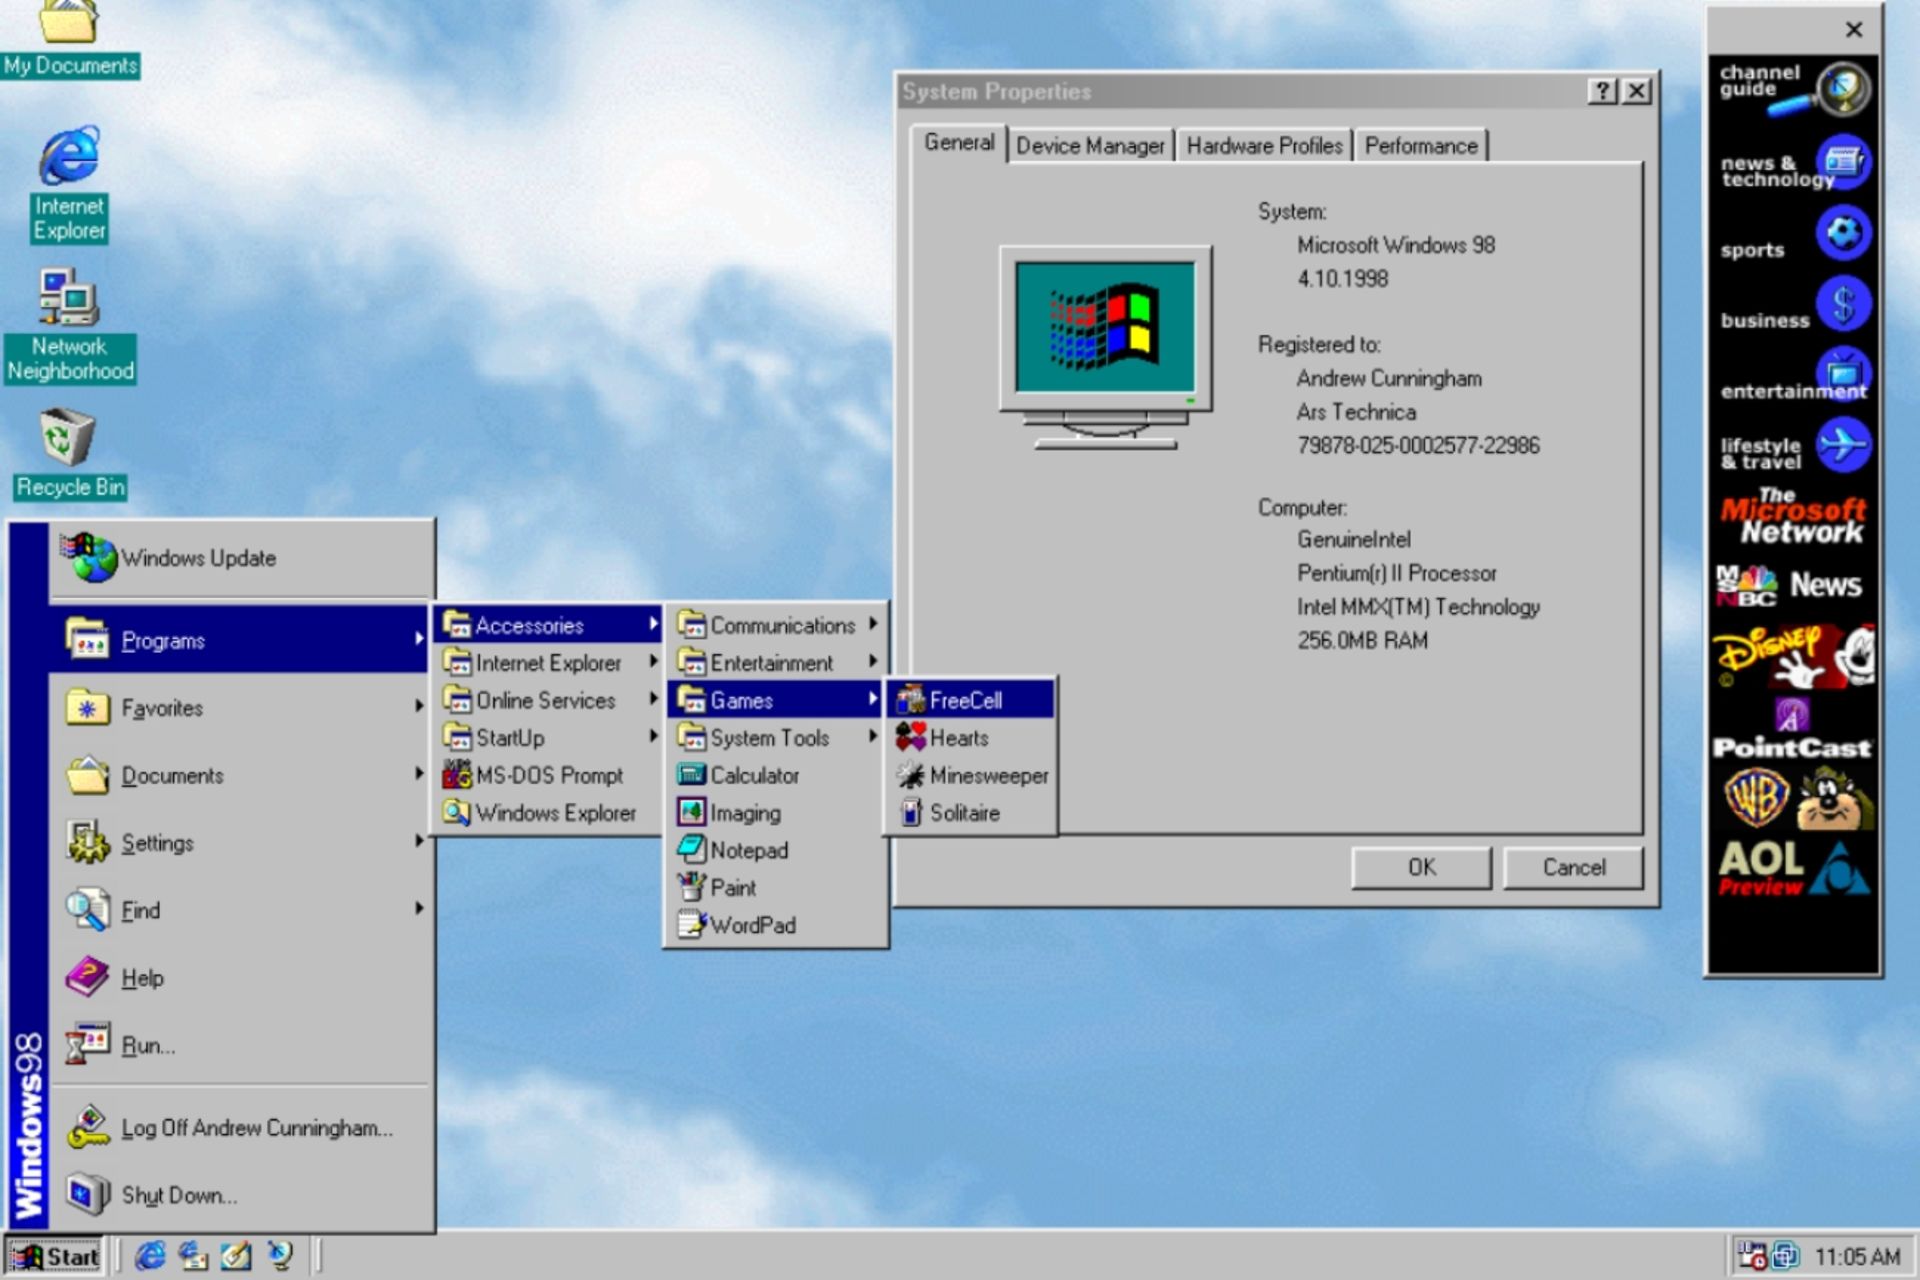This screenshot has height=1280, width=1920.
Task: Expand Communications submenu
Action: coord(776,626)
